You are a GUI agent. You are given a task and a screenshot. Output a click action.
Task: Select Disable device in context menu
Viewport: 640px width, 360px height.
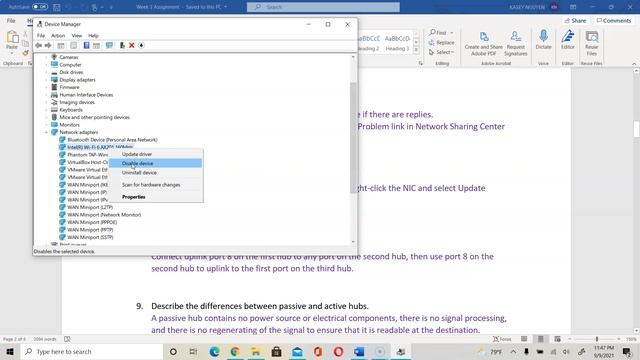click(156, 163)
